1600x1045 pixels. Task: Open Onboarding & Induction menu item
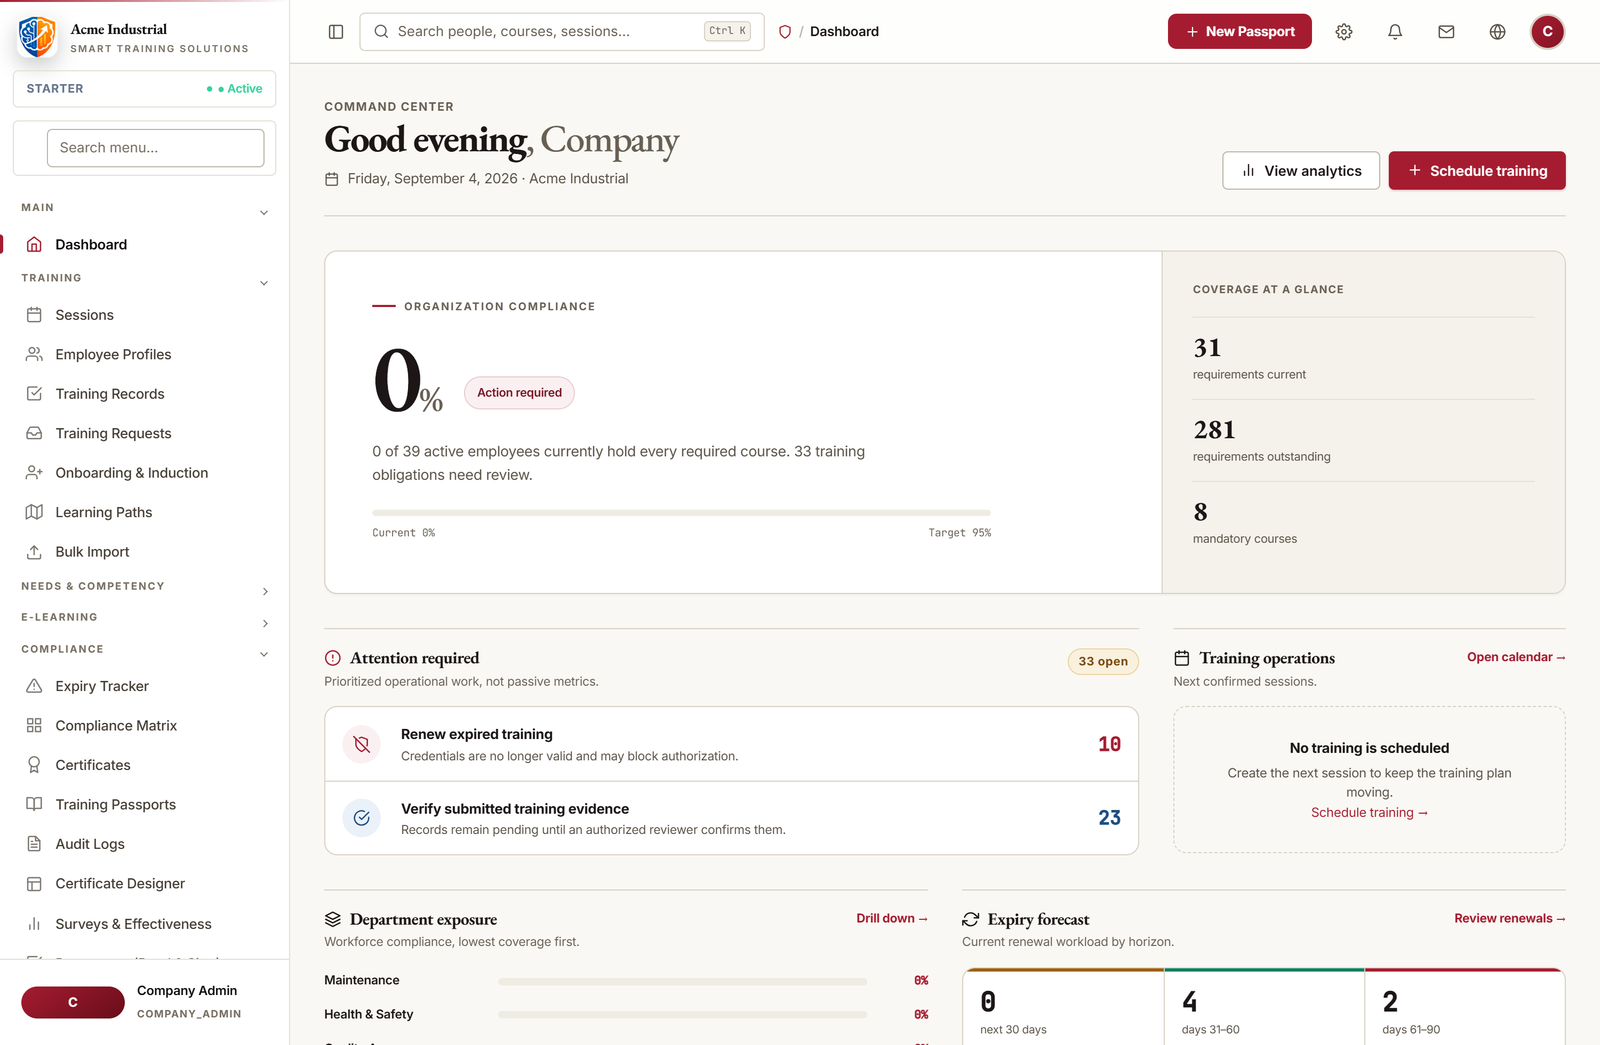[x=145, y=473]
